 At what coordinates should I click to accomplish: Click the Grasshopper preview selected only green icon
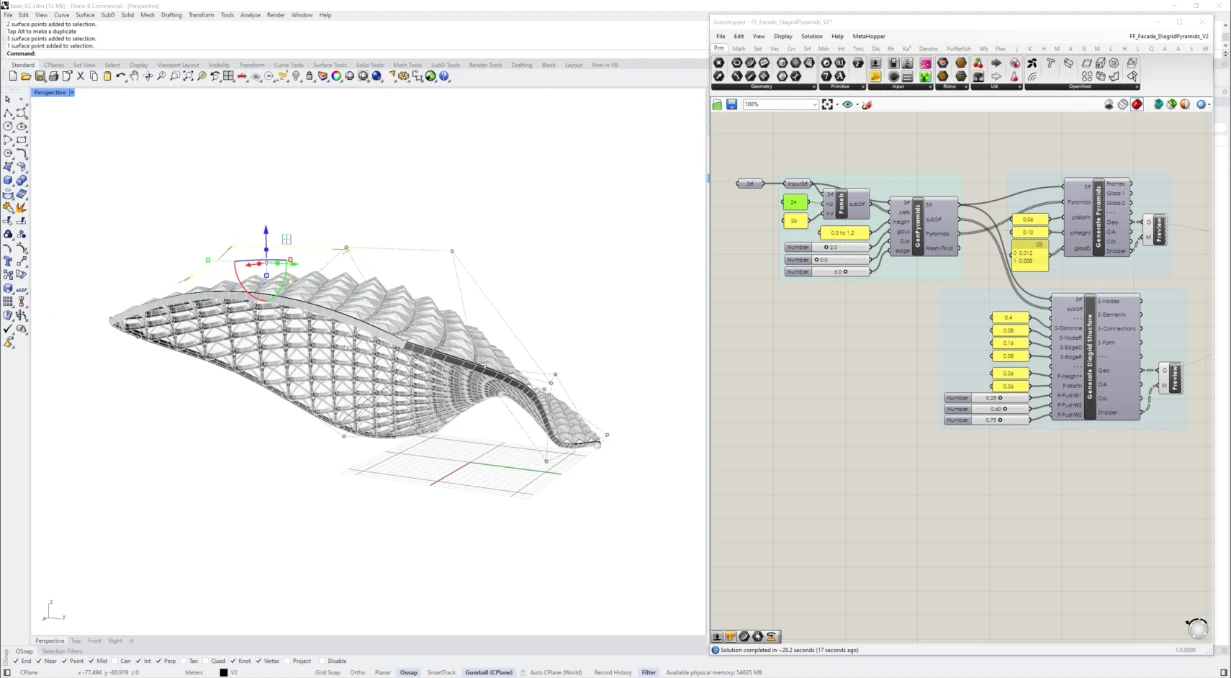(x=1172, y=104)
